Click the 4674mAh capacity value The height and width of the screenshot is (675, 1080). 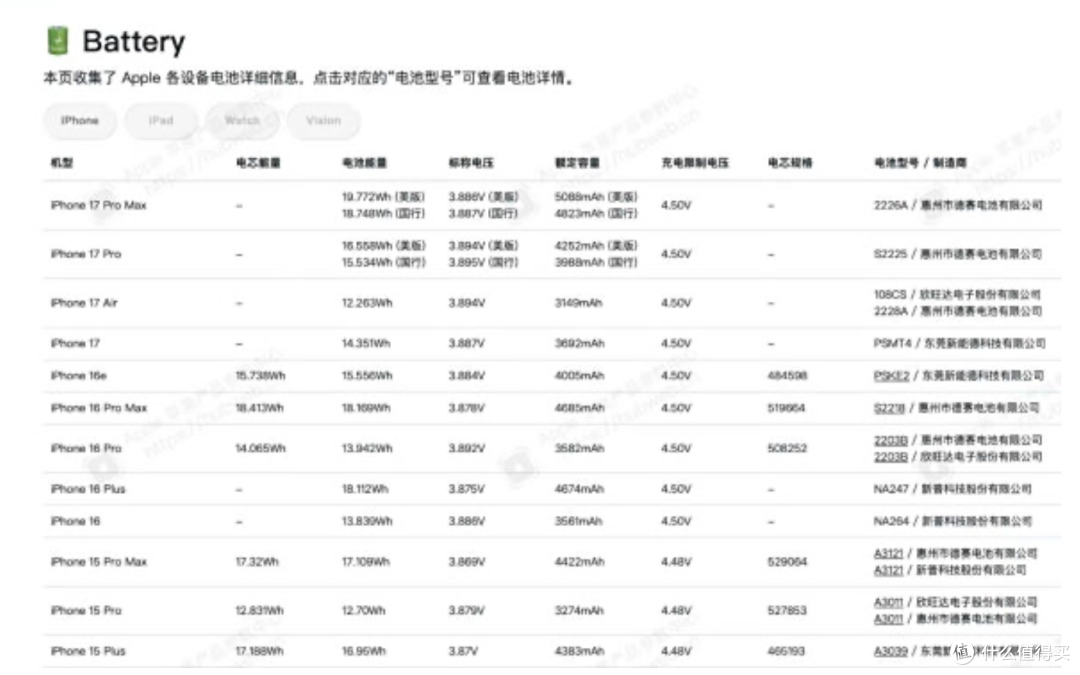click(579, 489)
